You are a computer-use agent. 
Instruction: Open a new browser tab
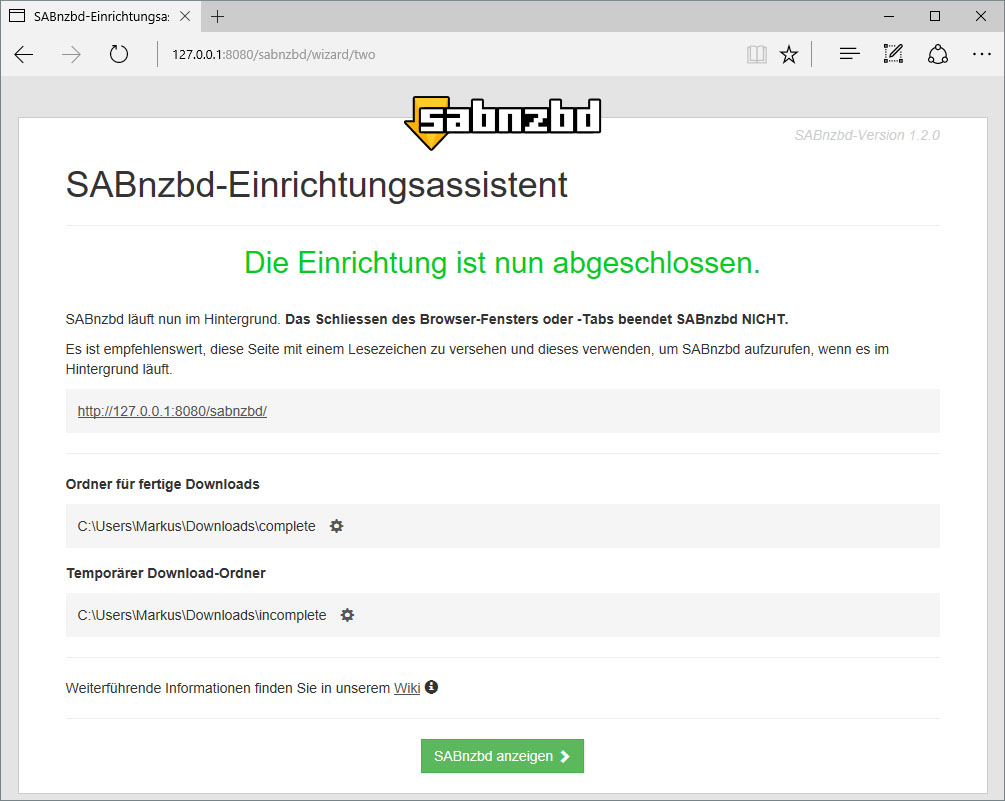click(217, 17)
